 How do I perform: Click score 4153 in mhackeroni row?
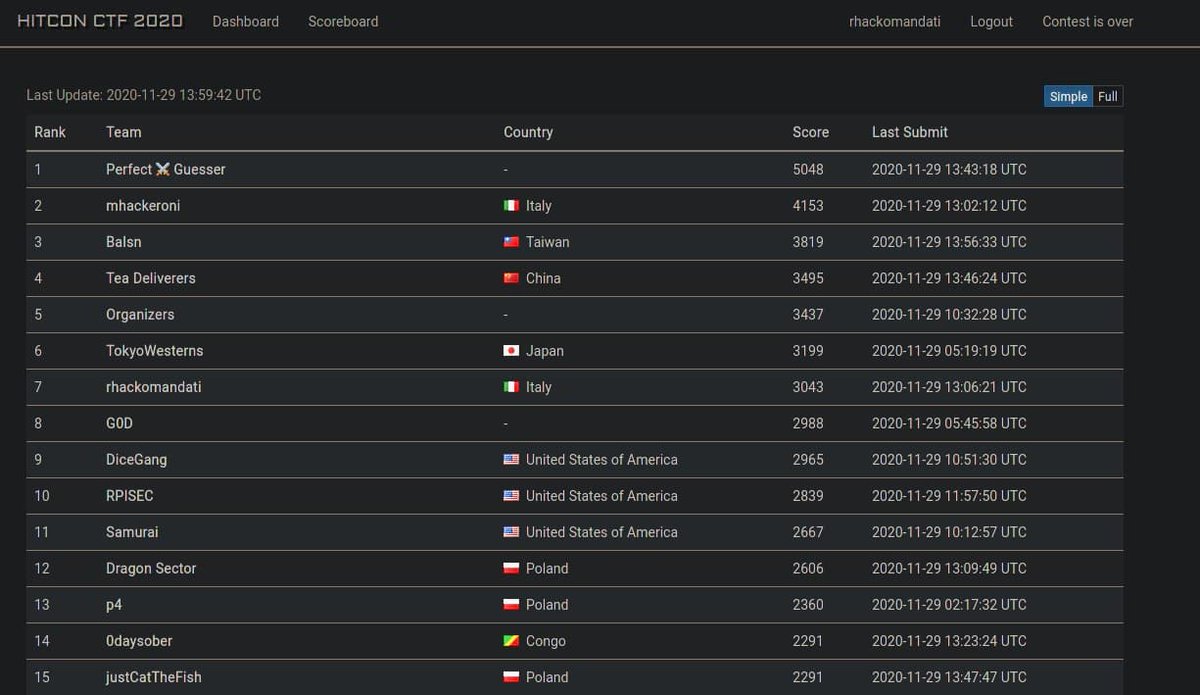point(808,206)
